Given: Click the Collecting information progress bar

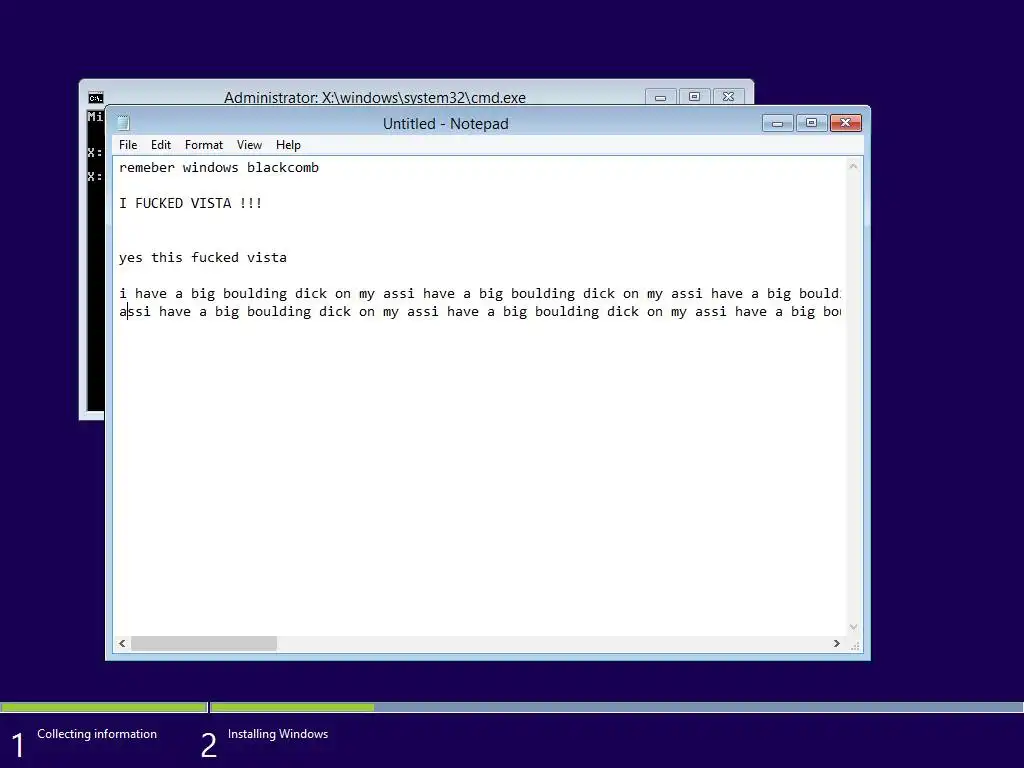Looking at the screenshot, I should coord(104,707).
